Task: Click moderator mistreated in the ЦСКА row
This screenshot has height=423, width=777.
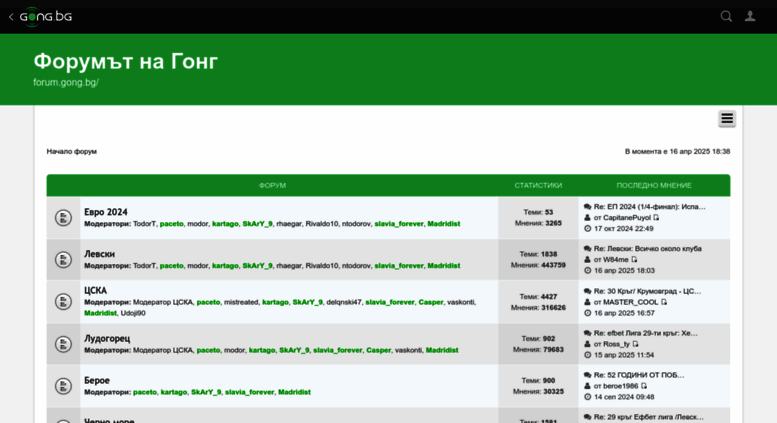Action: (x=241, y=302)
